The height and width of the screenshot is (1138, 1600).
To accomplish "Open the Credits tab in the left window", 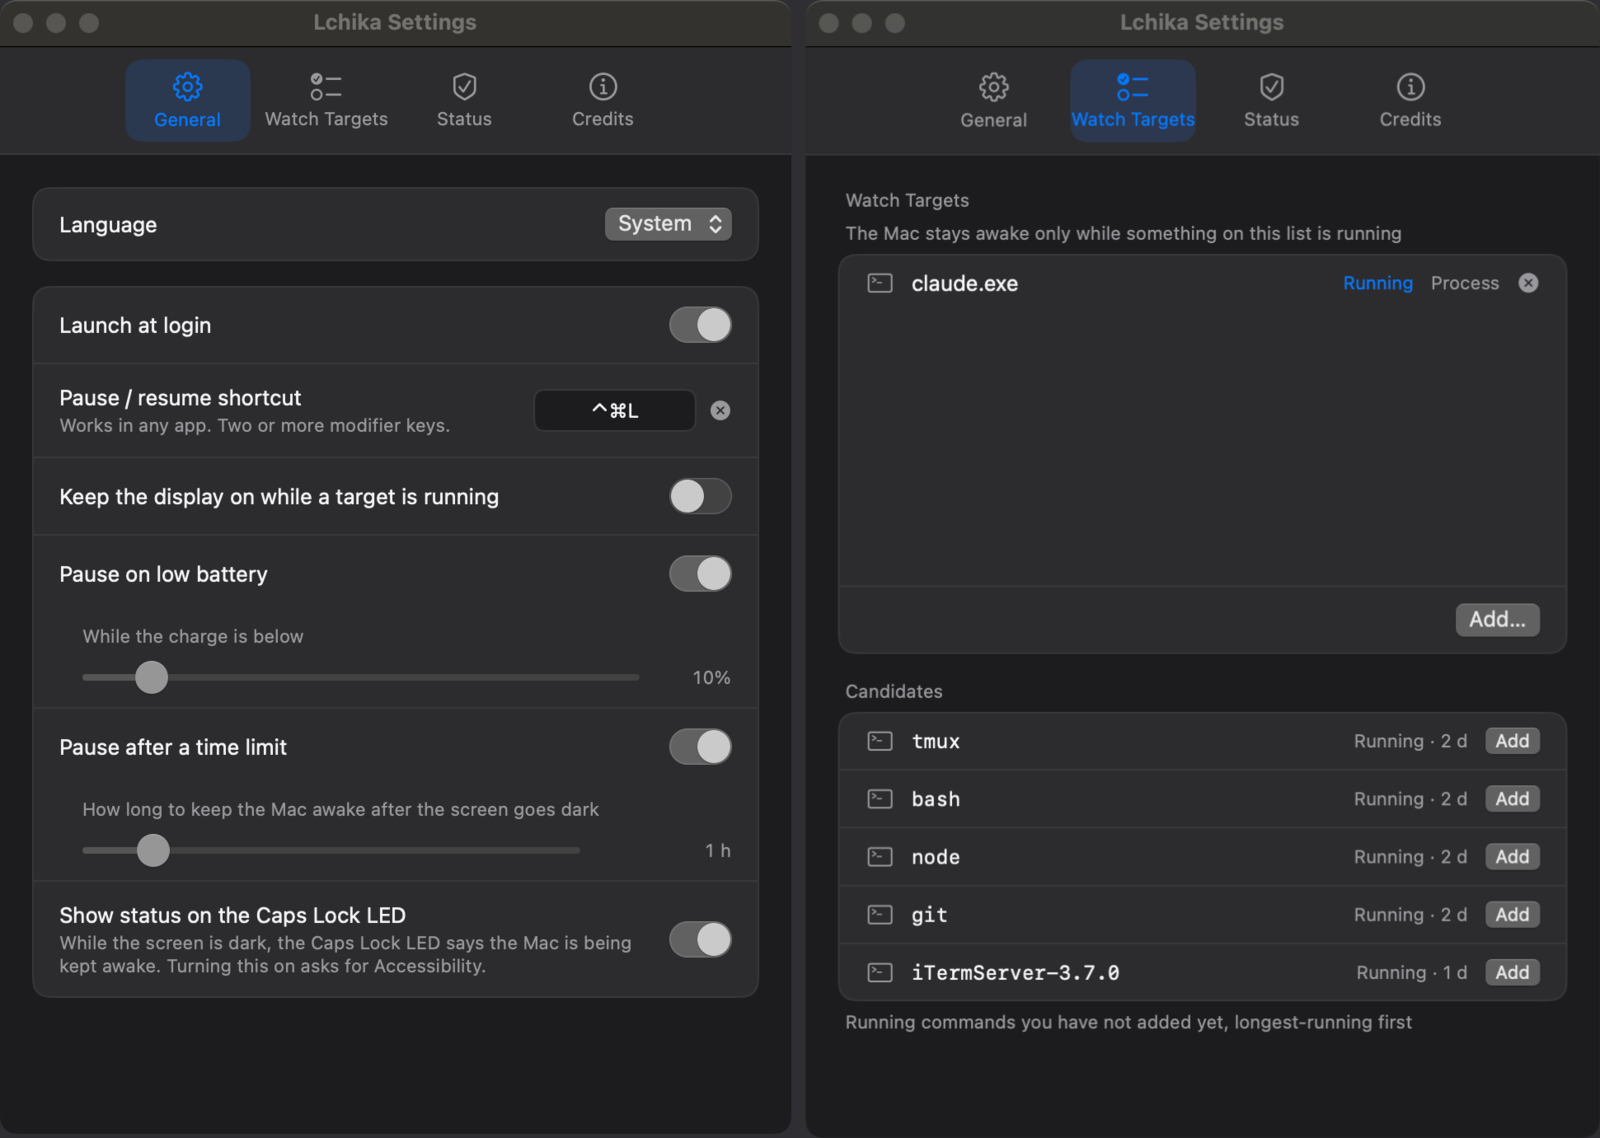I will (x=602, y=100).
